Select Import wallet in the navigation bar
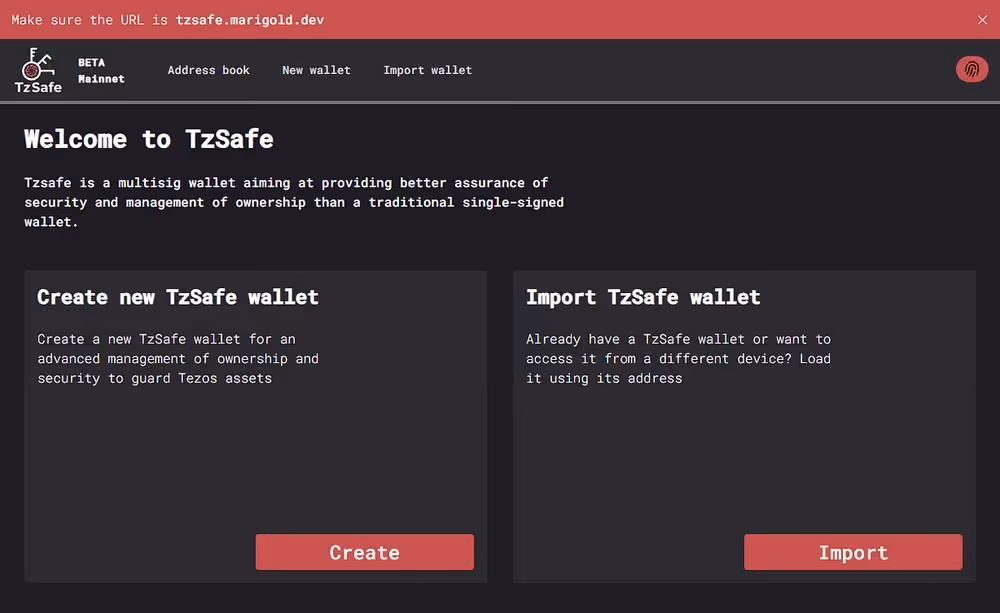This screenshot has width=1000, height=613. coord(427,70)
